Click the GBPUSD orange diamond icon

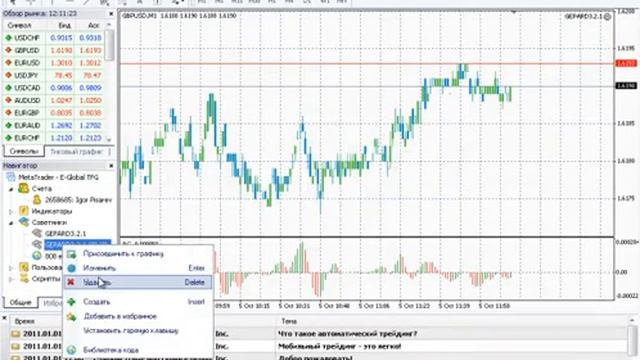click(8, 50)
